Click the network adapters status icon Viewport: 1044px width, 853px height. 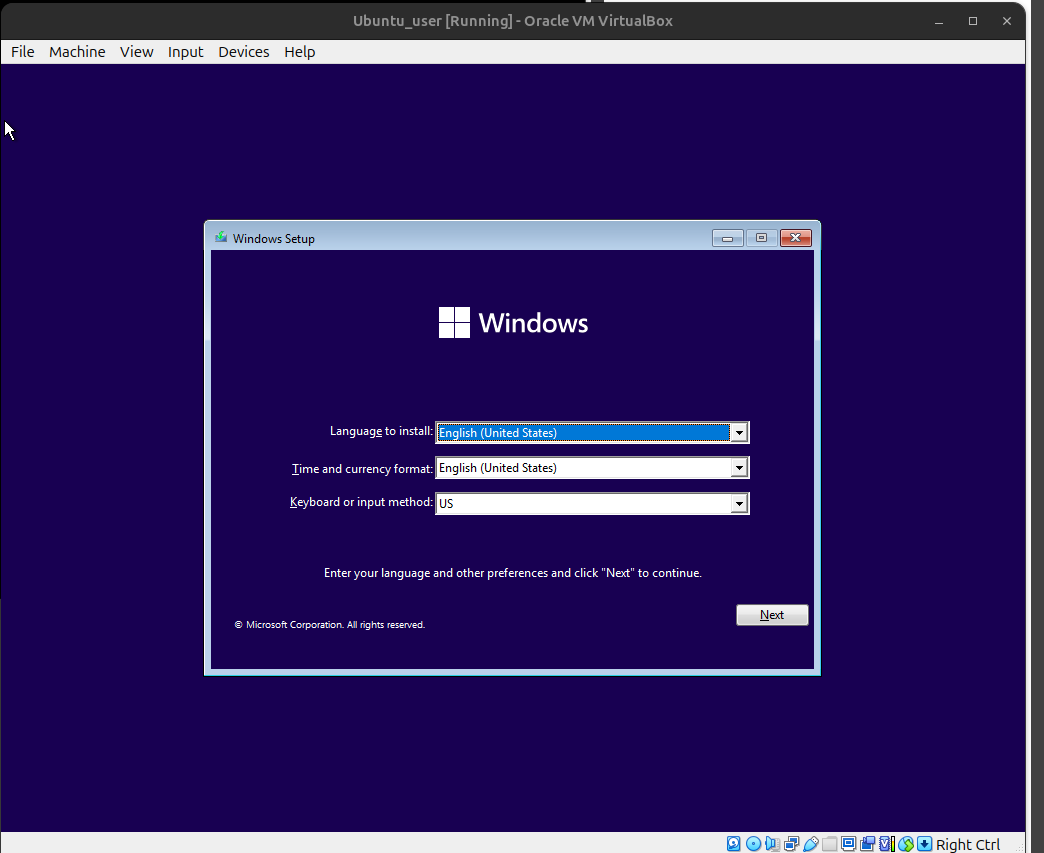(x=792, y=844)
